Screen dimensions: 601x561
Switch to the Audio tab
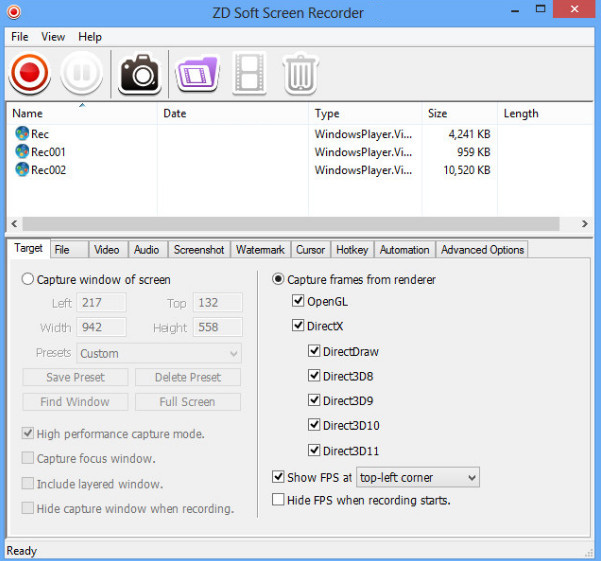[146, 250]
